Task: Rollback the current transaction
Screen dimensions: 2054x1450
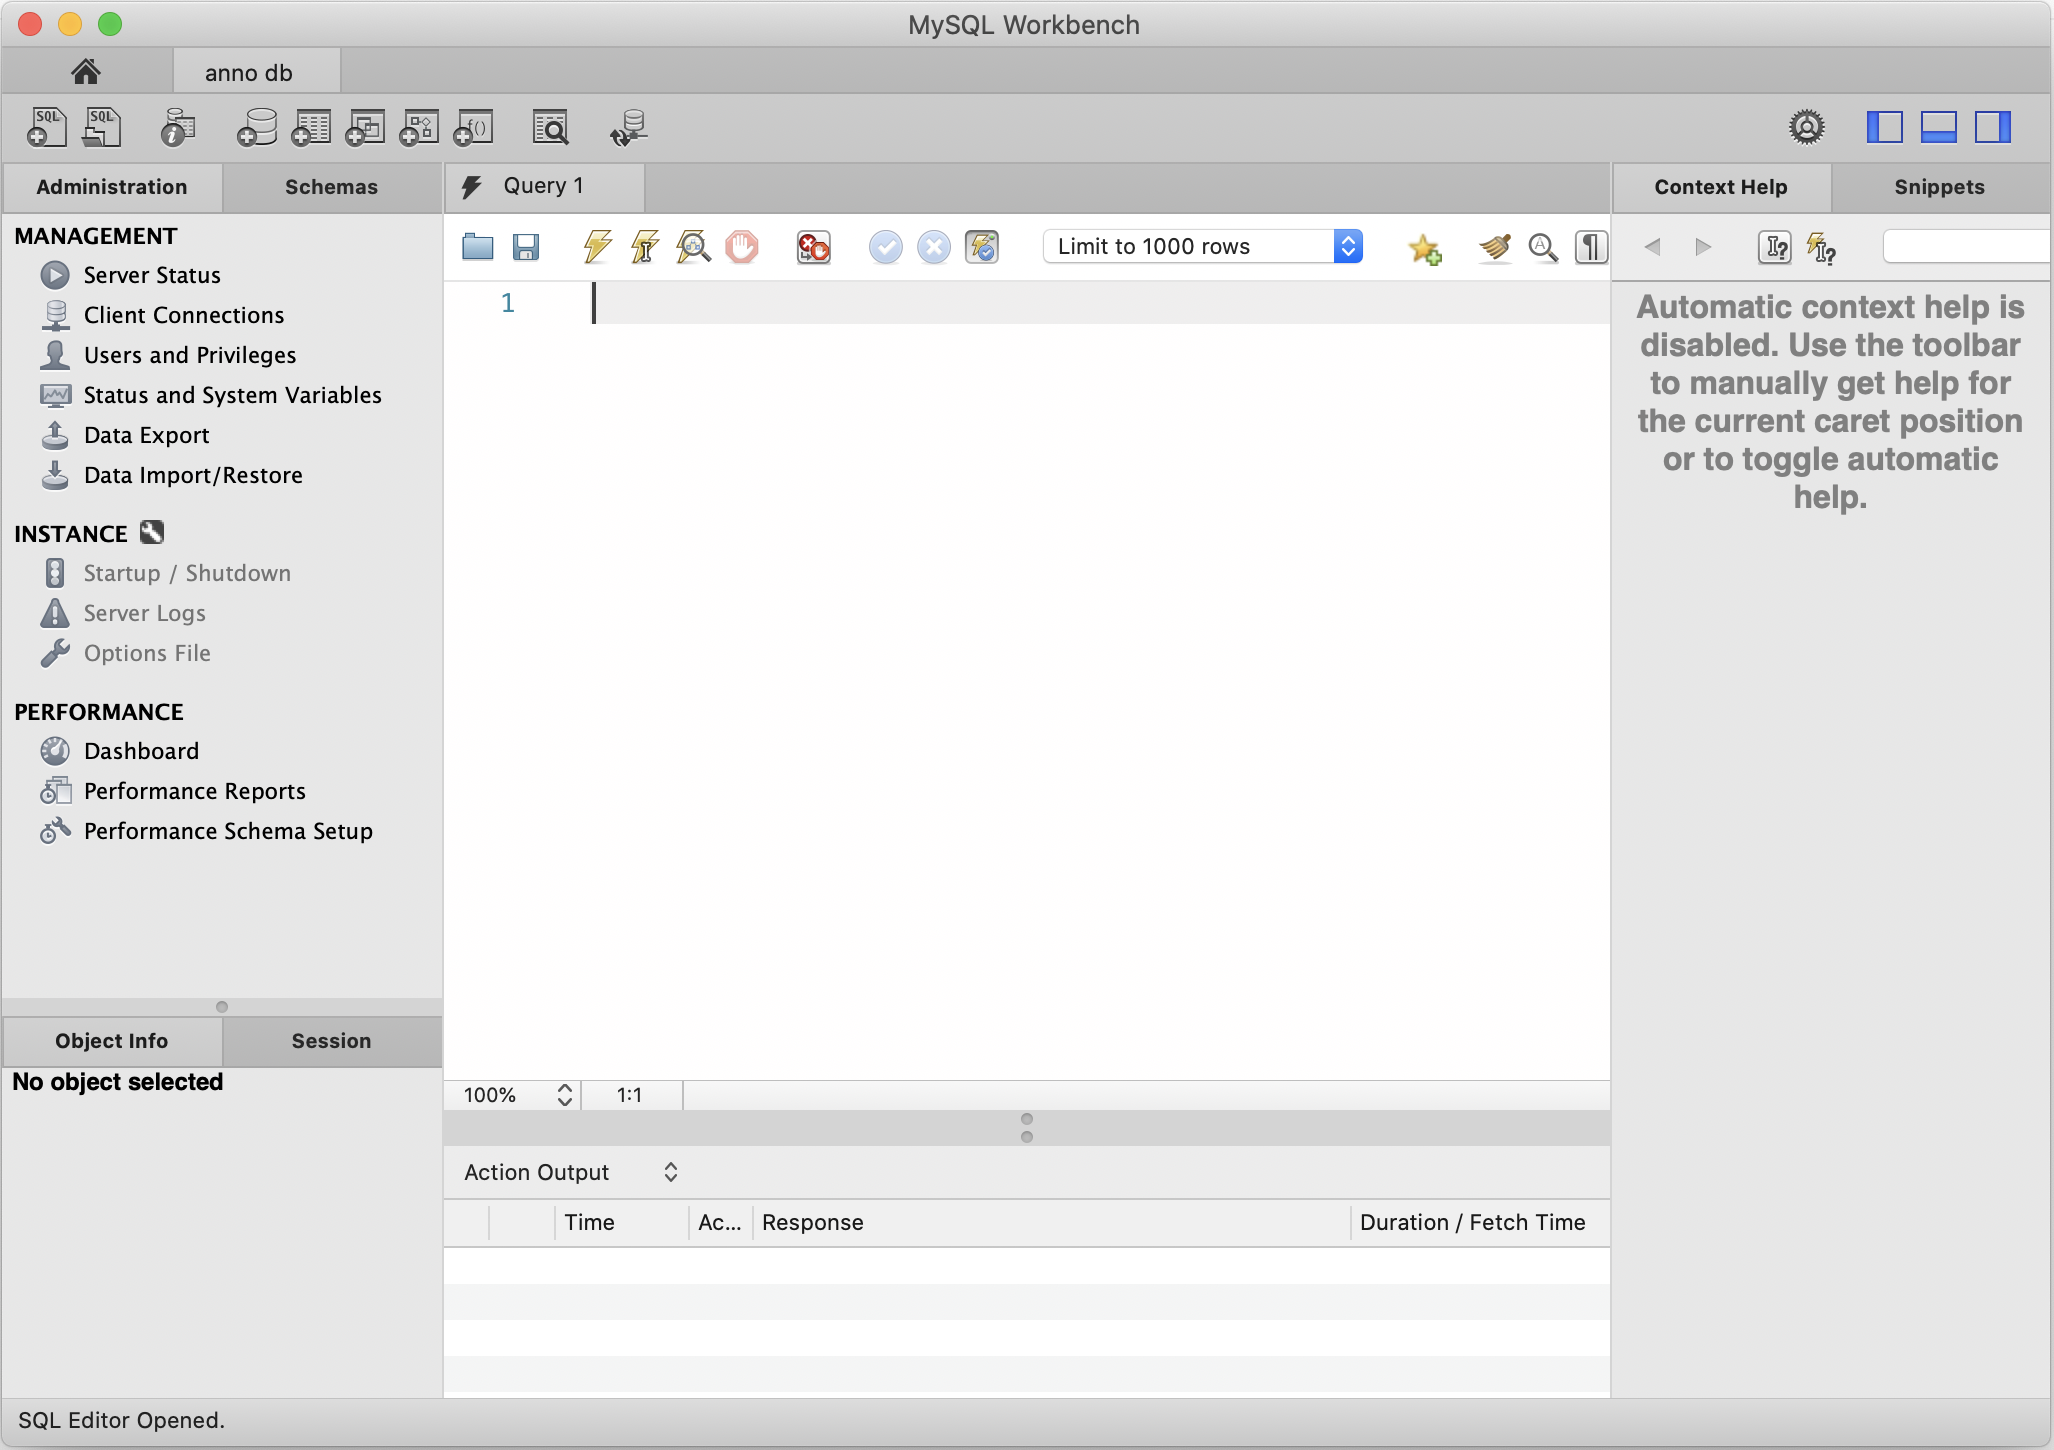Action: coord(934,246)
